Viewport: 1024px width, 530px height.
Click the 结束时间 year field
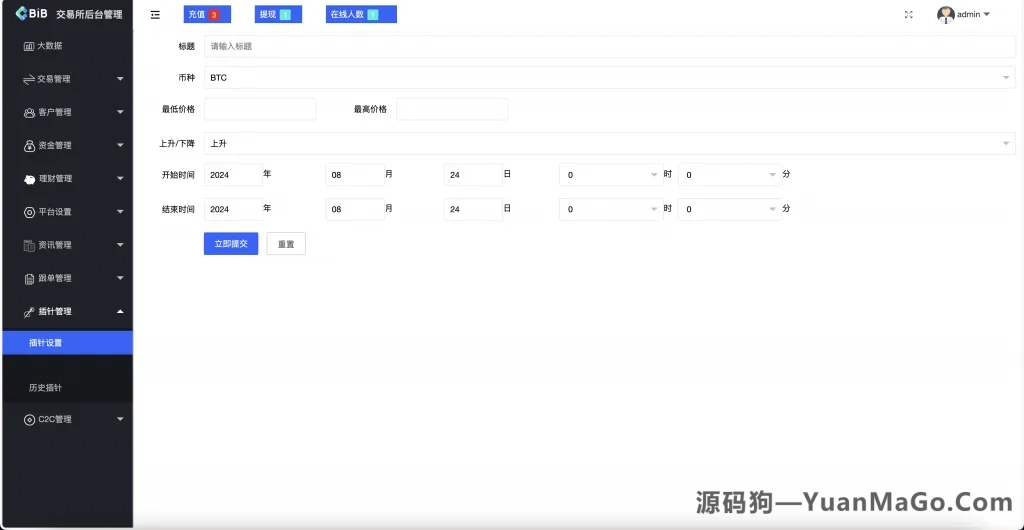tap(233, 210)
